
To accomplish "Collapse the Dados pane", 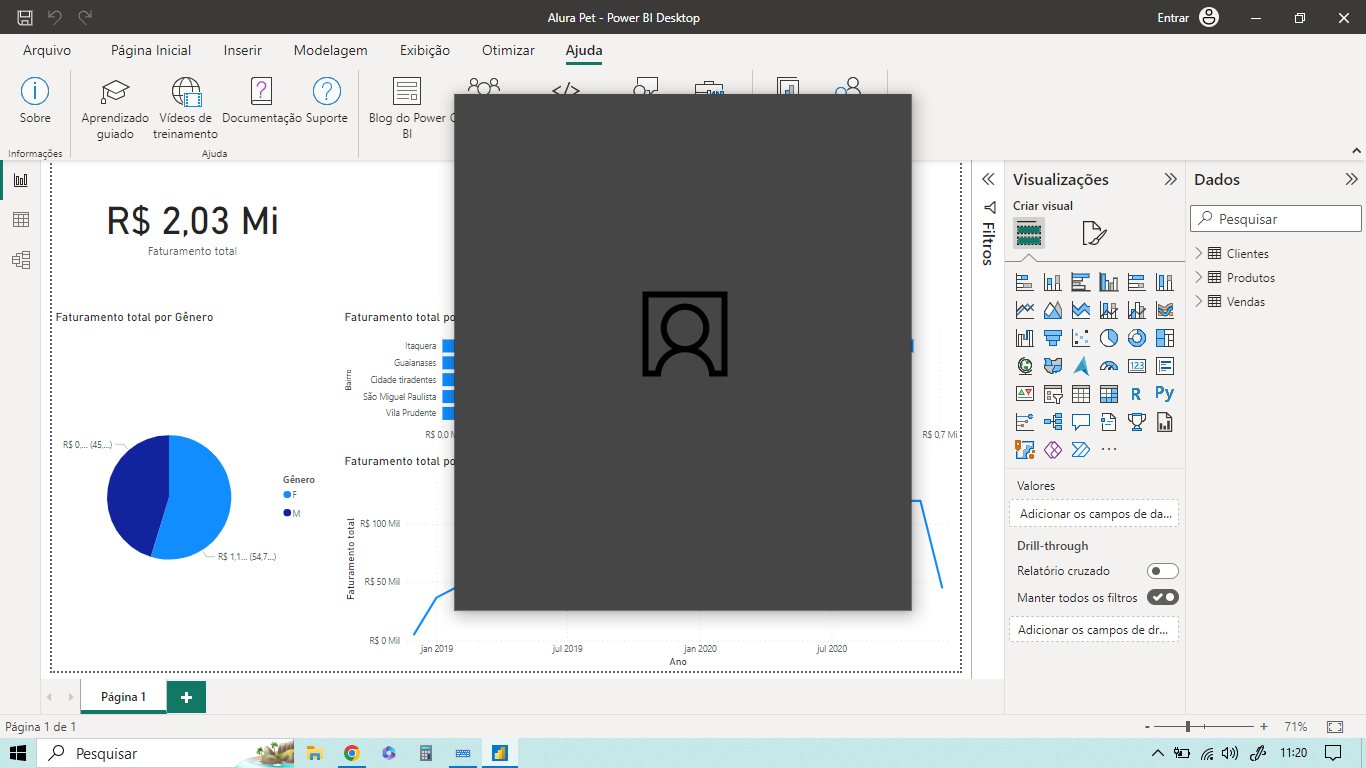I will pyautogui.click(x=1351, y=179).
